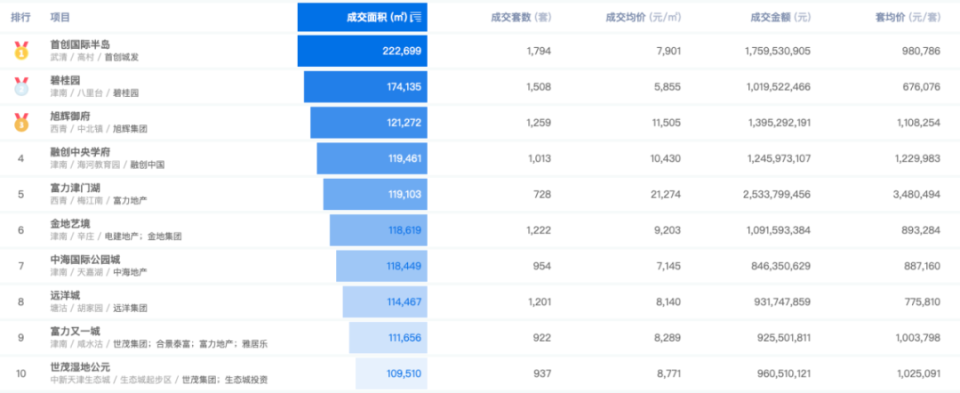This screenshot has width=960, height=393.
Task: Open project 首创国际半岛
Action: (80, 45)
